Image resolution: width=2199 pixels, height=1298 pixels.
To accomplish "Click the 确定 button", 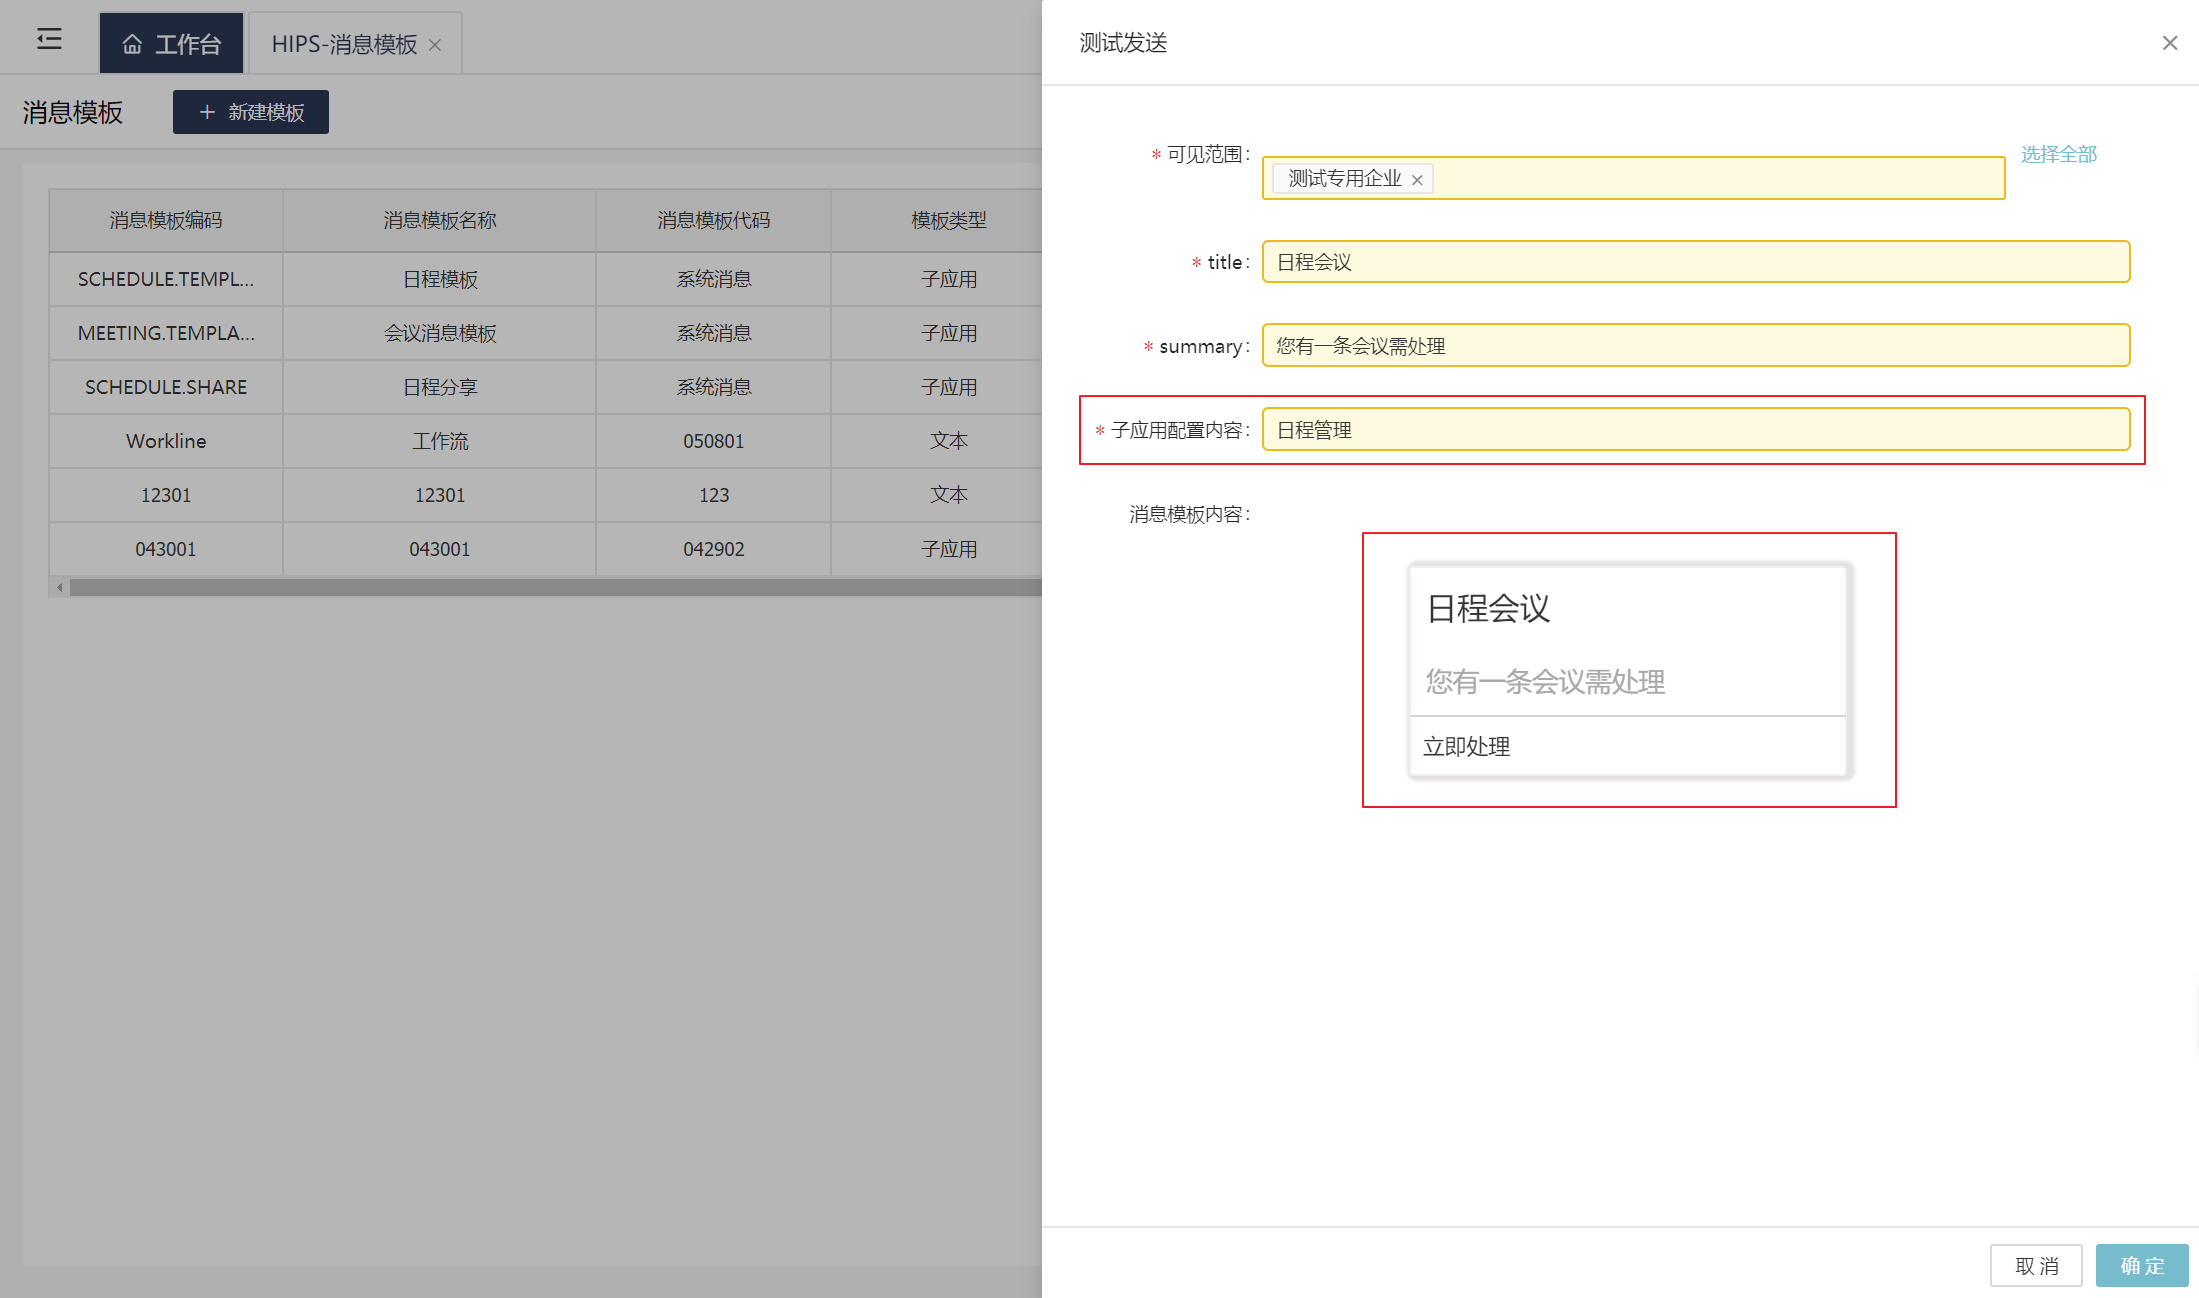I will tap(2142, 1266).
